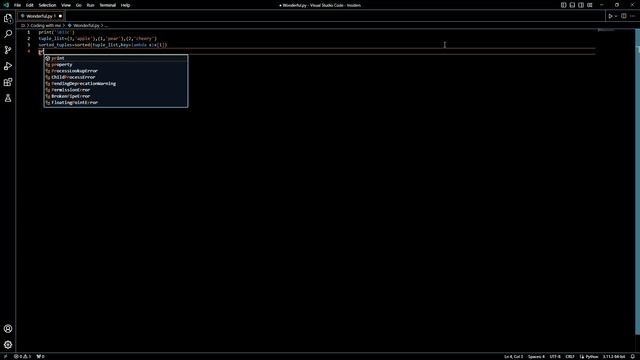The width and height of the screenshot is (640, 360).
Task: Choose 'PendingDeprecationWarning' suggestion
Action: [x=116, y=83]
